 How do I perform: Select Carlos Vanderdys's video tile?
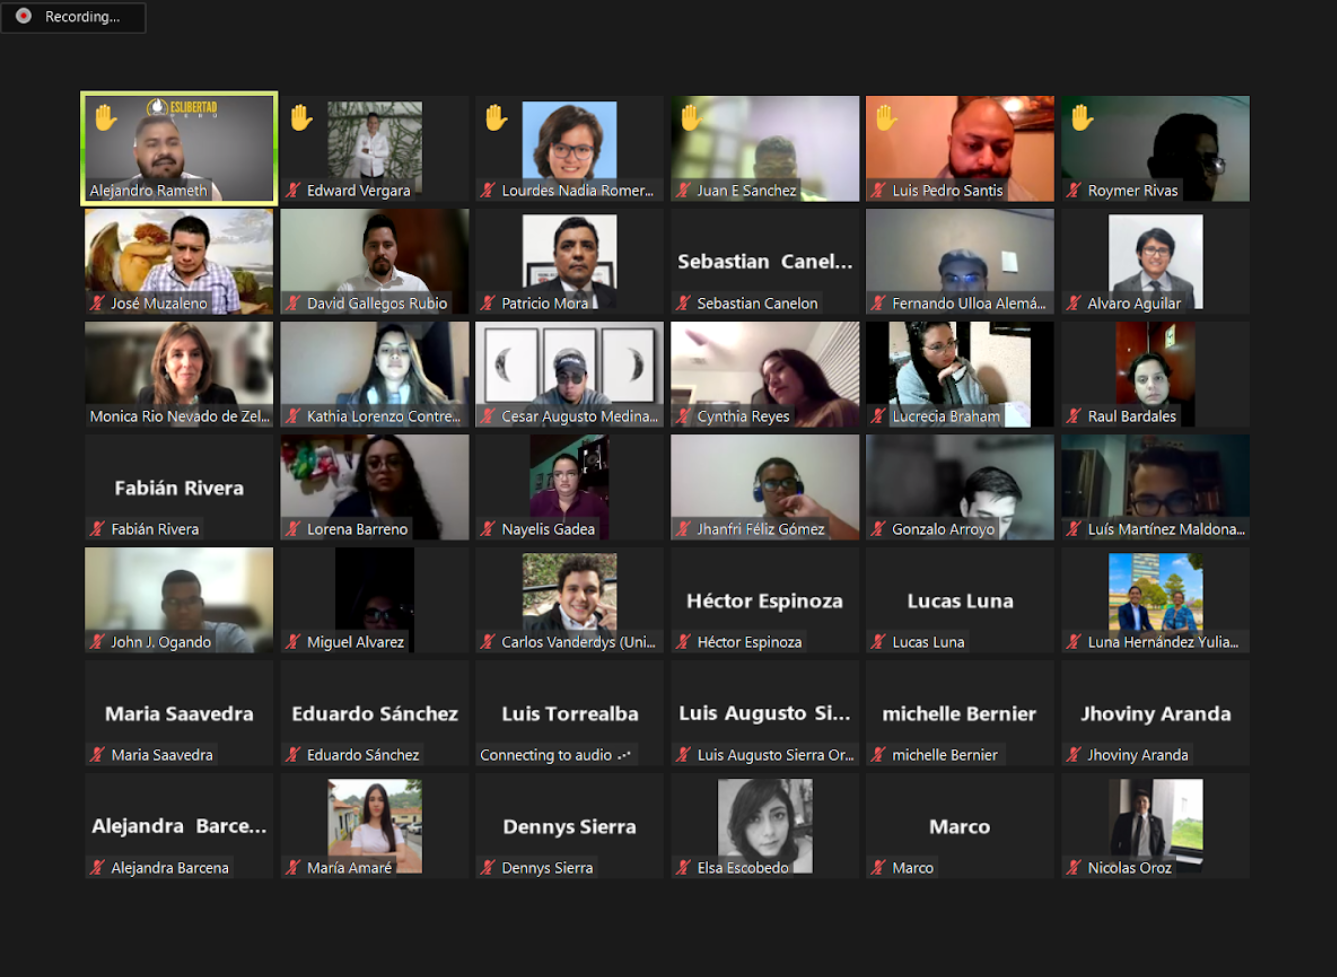point(570,600)
